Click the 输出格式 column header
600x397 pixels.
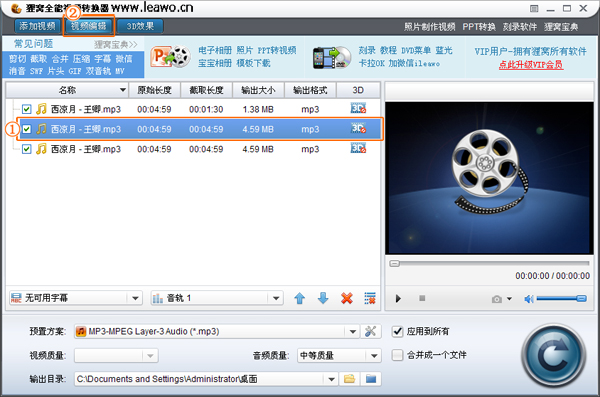pos(310,90)
